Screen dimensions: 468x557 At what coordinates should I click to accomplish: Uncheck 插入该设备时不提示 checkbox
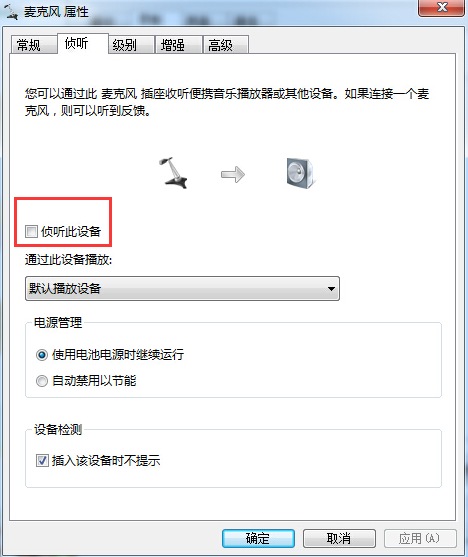(42, 461)
